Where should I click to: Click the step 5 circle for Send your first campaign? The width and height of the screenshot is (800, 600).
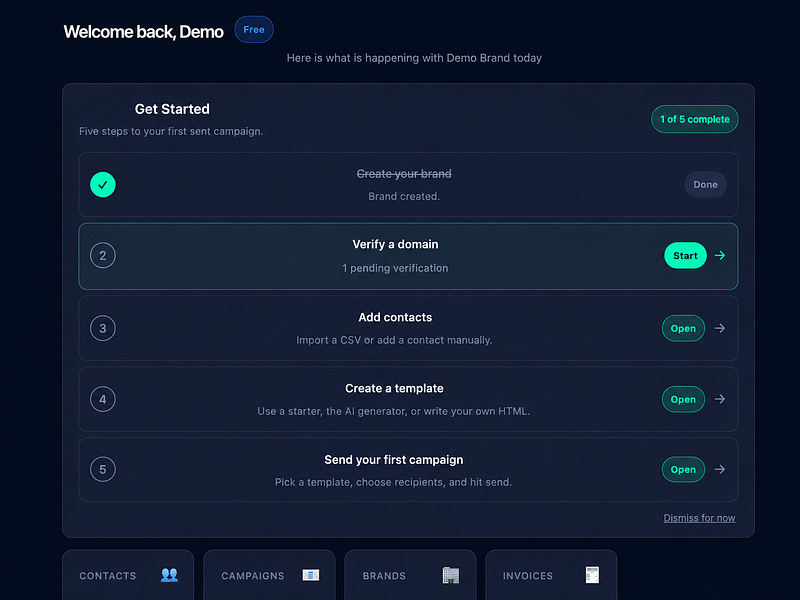pos(103,469)
